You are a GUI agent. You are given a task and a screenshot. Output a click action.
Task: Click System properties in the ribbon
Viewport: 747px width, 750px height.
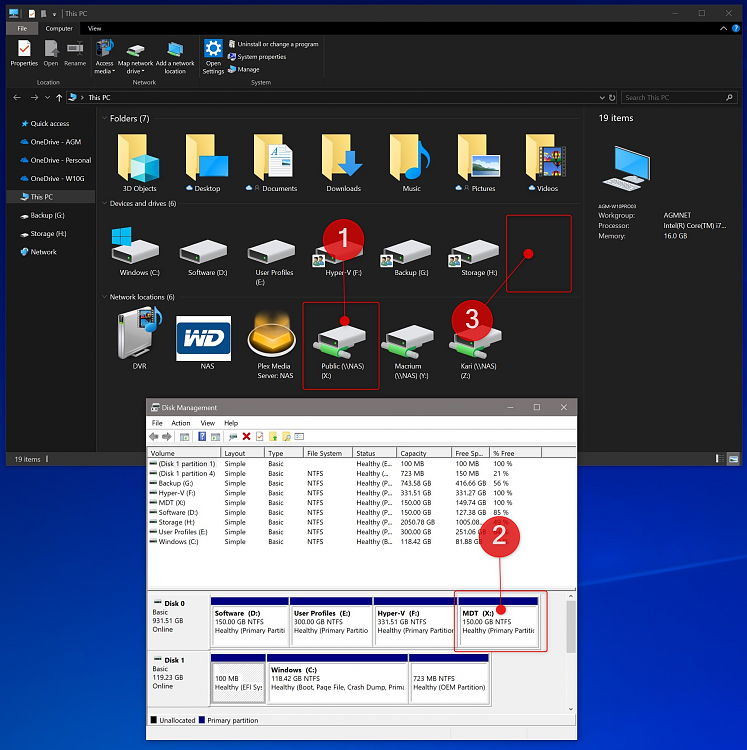257,56
